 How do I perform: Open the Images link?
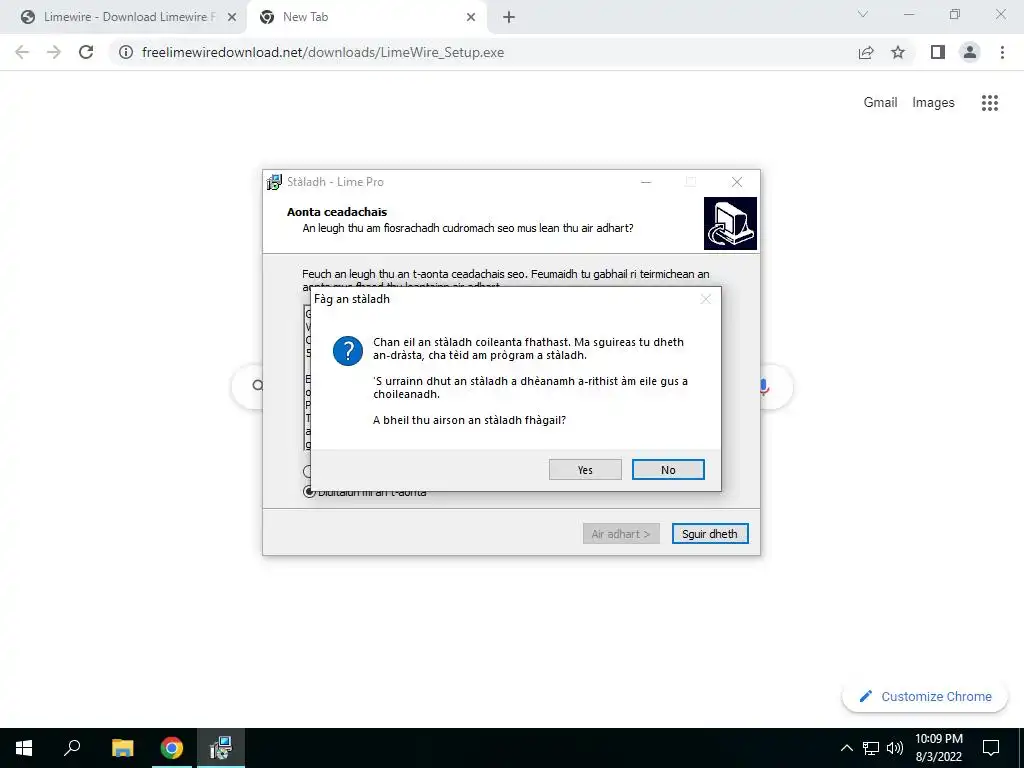coord(933,103)
